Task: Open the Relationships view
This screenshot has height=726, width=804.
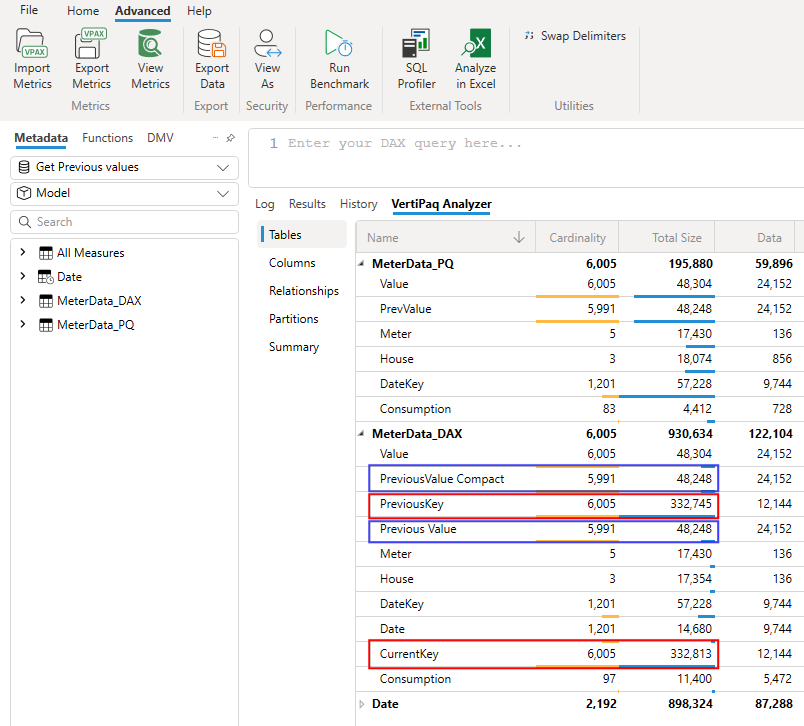Action: pyautogui.click(x=304, y=291)
